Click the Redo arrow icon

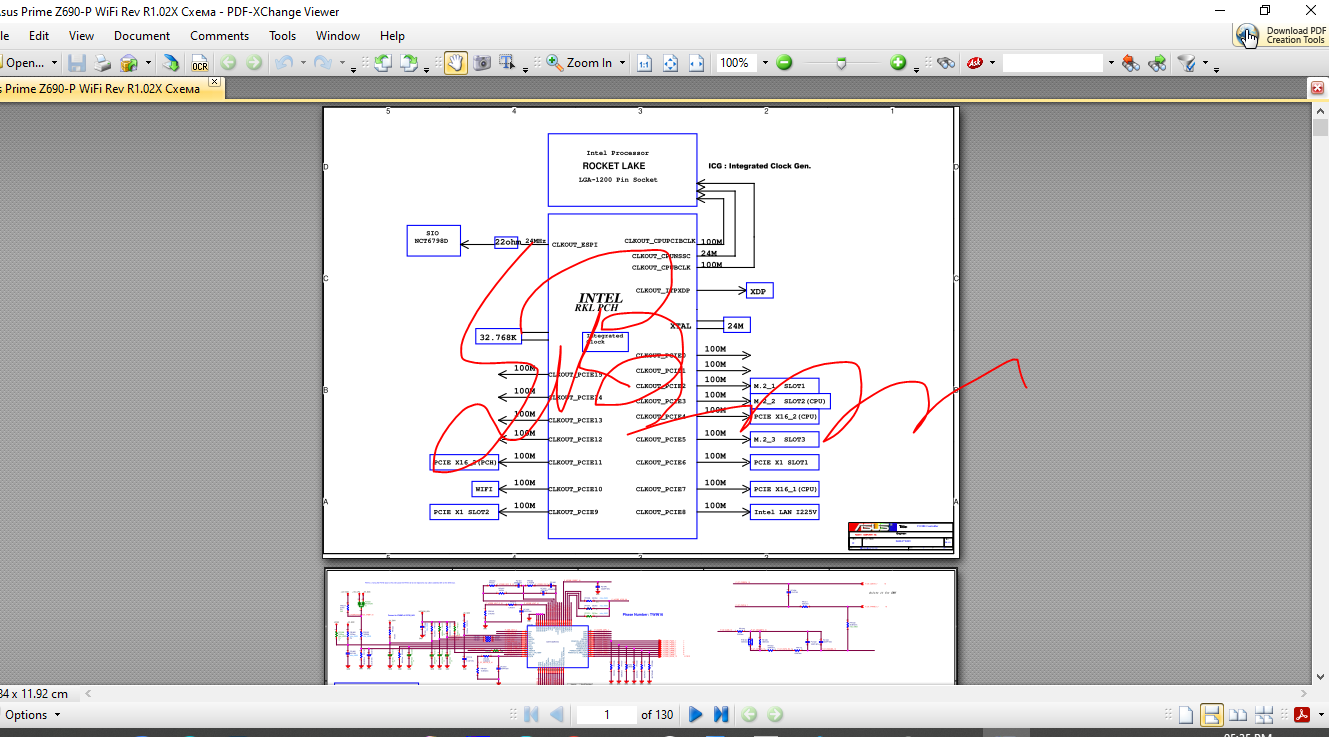(322, 63)
